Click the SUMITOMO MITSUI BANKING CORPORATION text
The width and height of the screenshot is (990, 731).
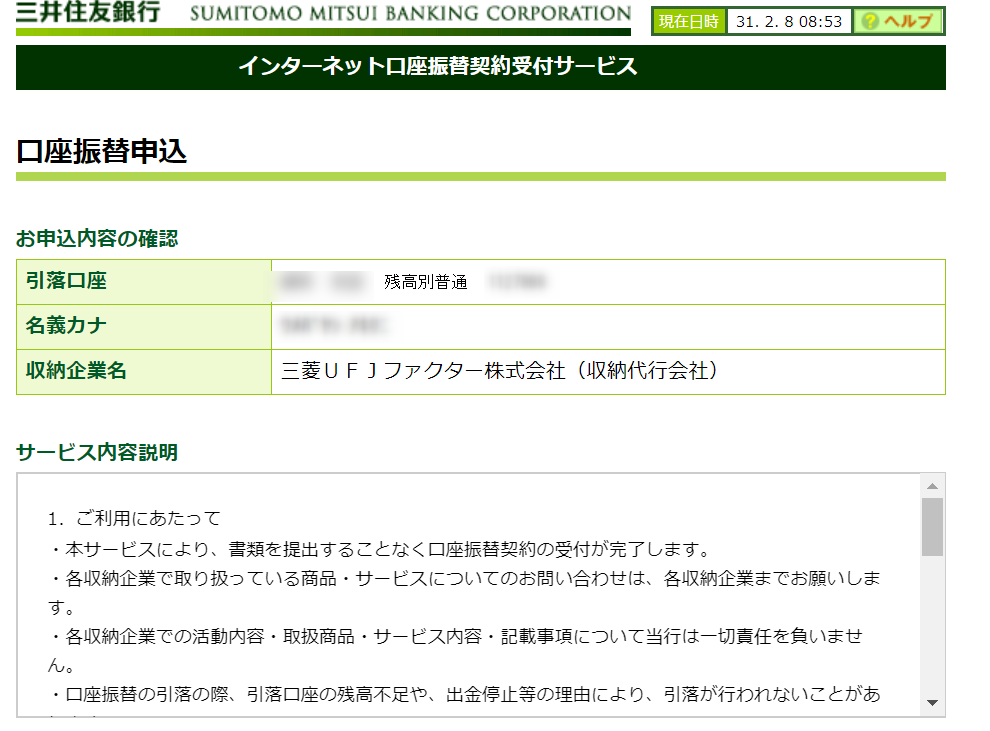coord(410,13)
